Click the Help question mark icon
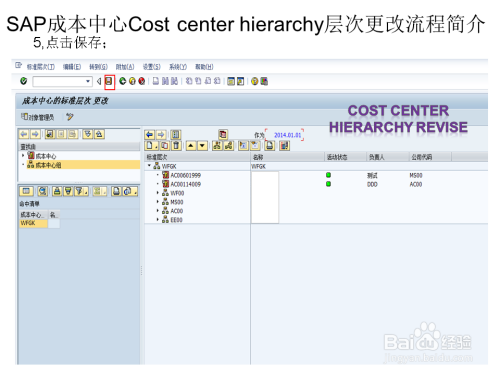 click(255, 81)
